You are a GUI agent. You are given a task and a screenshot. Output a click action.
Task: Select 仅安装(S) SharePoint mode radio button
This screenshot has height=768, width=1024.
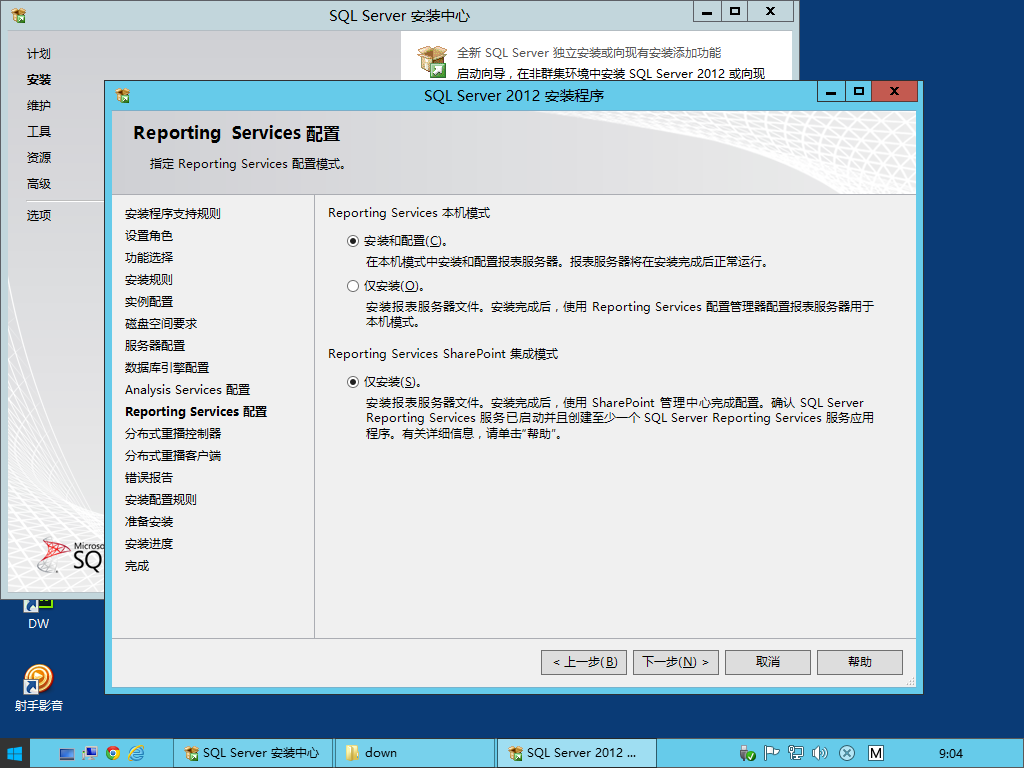(x=353, y=381)
